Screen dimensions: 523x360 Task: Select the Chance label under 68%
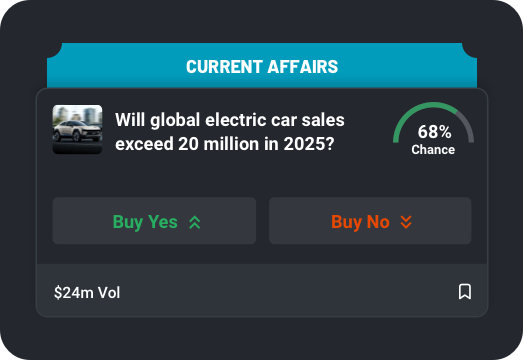click(433, 149)
